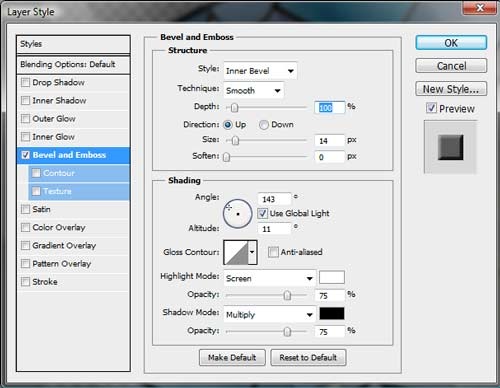Click the Soften value field showing 0
This screenshot has width=500, height=388.
329,157
